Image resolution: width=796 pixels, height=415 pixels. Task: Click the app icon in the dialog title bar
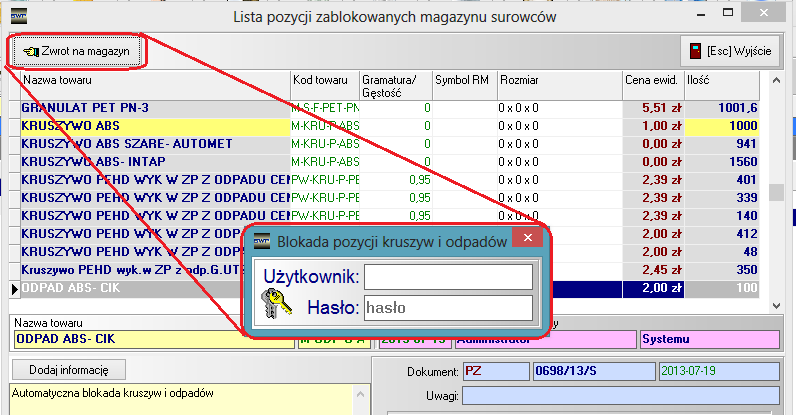click(262, 241)
